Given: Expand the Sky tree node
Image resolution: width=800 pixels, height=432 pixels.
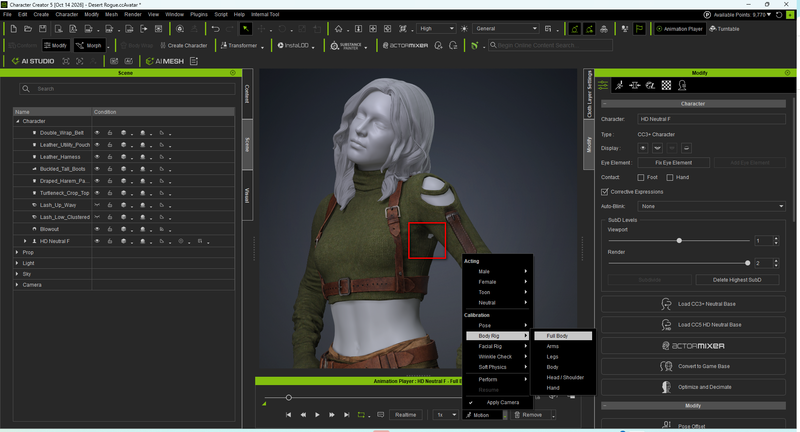Looking at the screenshot, I should (x=17, y=274).
